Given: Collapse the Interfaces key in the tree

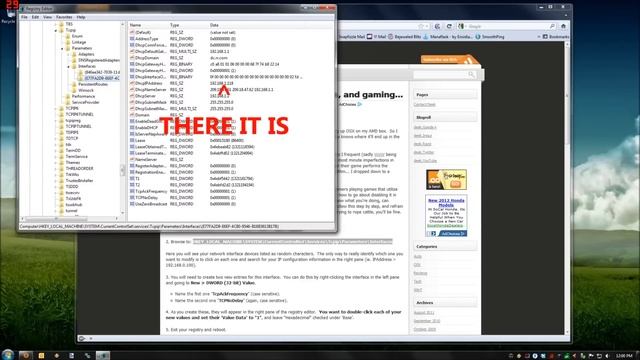Looking at the screenshot, I should pos(69,66).
